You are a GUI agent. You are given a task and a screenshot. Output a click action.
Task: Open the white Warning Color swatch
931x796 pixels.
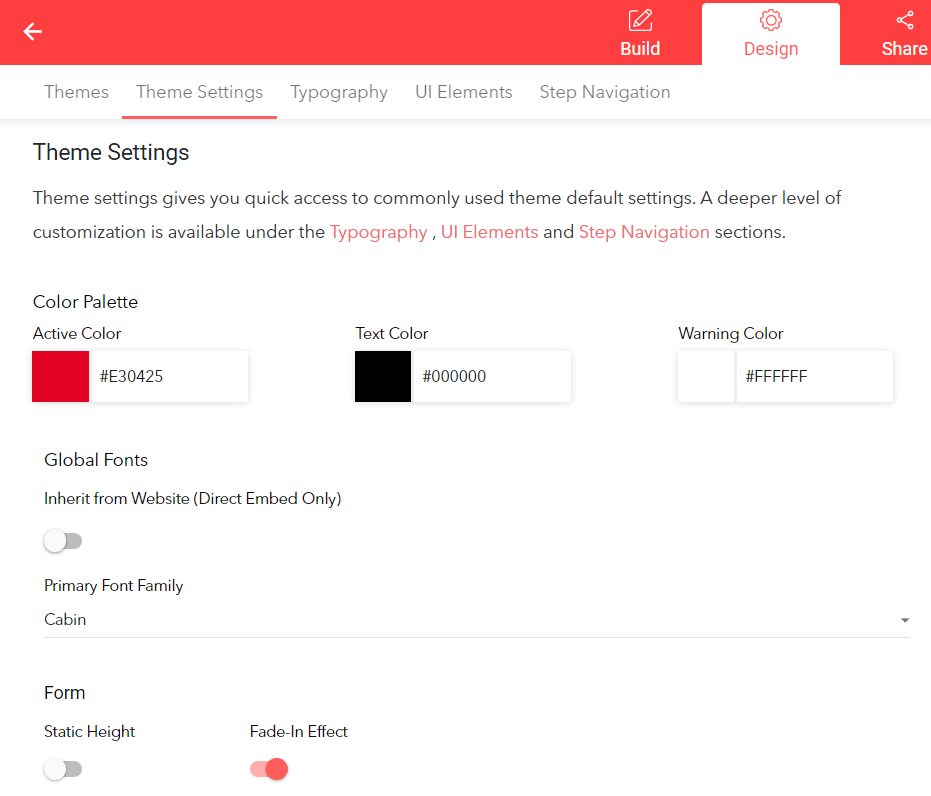(706, 376)
